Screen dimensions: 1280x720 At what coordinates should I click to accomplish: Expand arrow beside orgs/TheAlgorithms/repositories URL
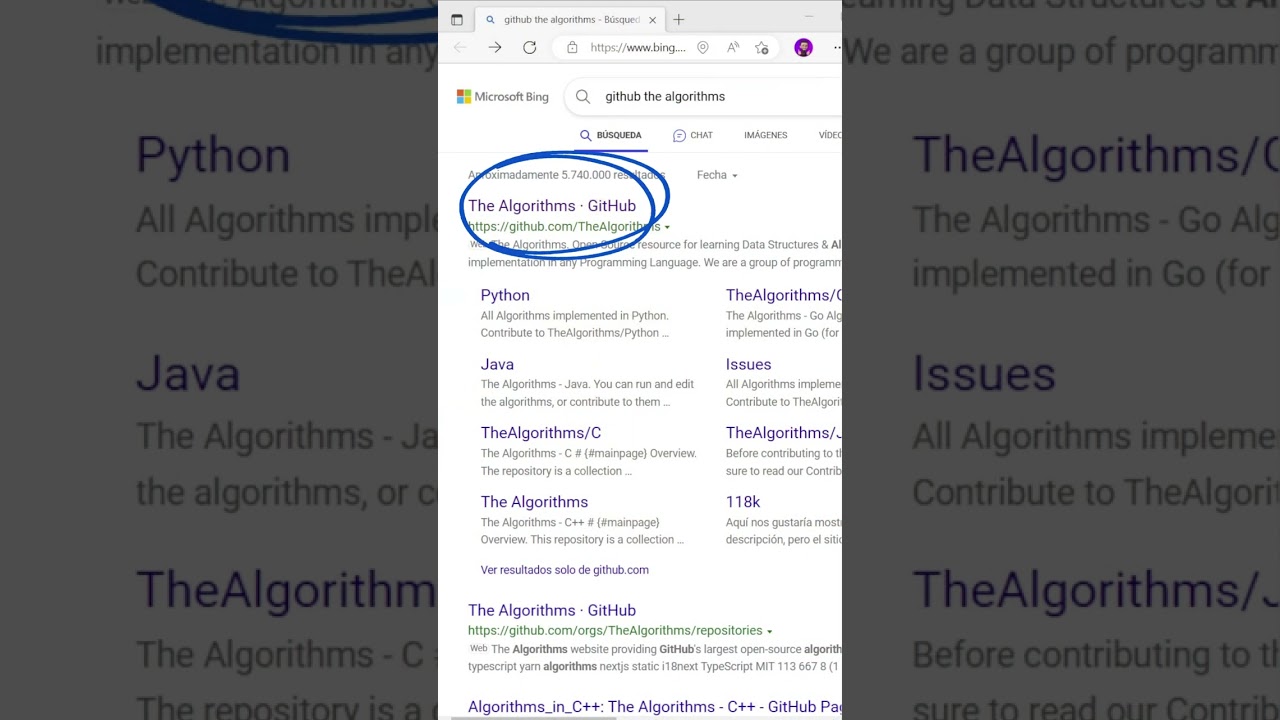click(x=769, y=631)
